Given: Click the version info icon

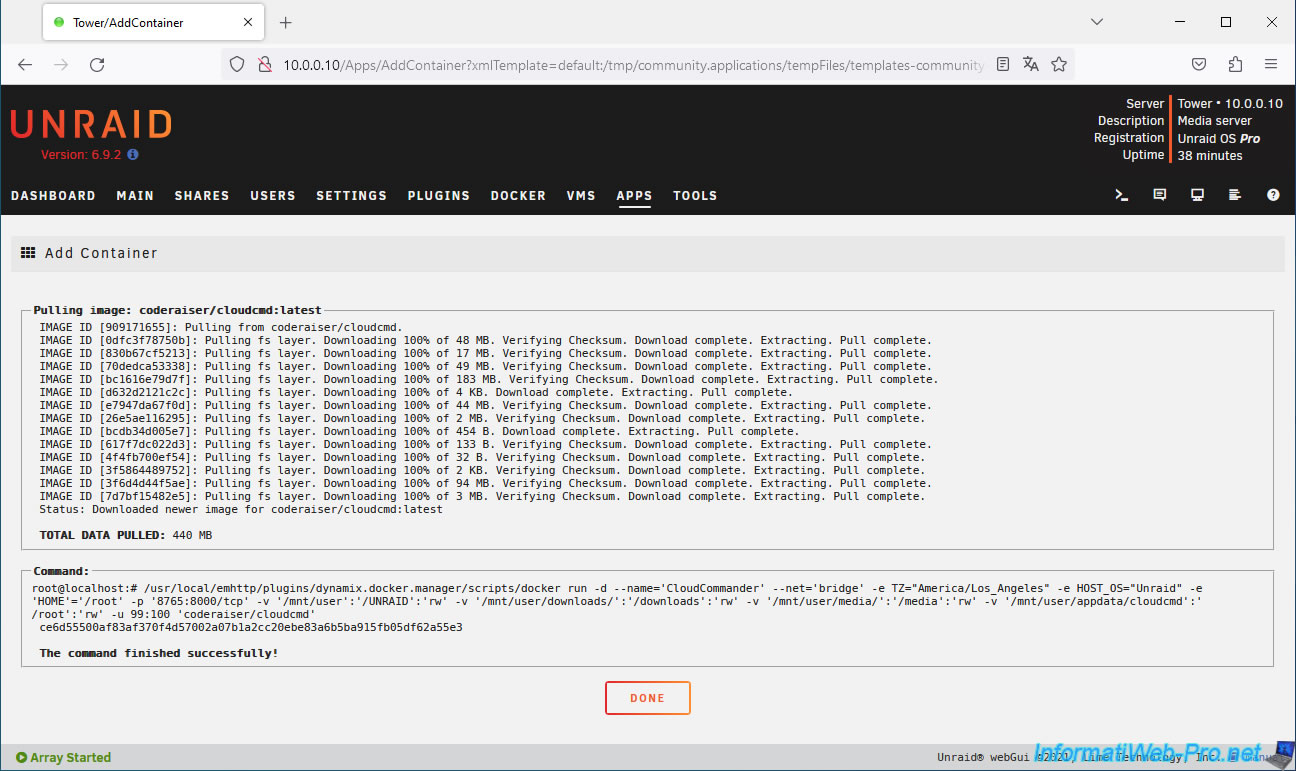Looking at the screenshot, I should (133, 155).
